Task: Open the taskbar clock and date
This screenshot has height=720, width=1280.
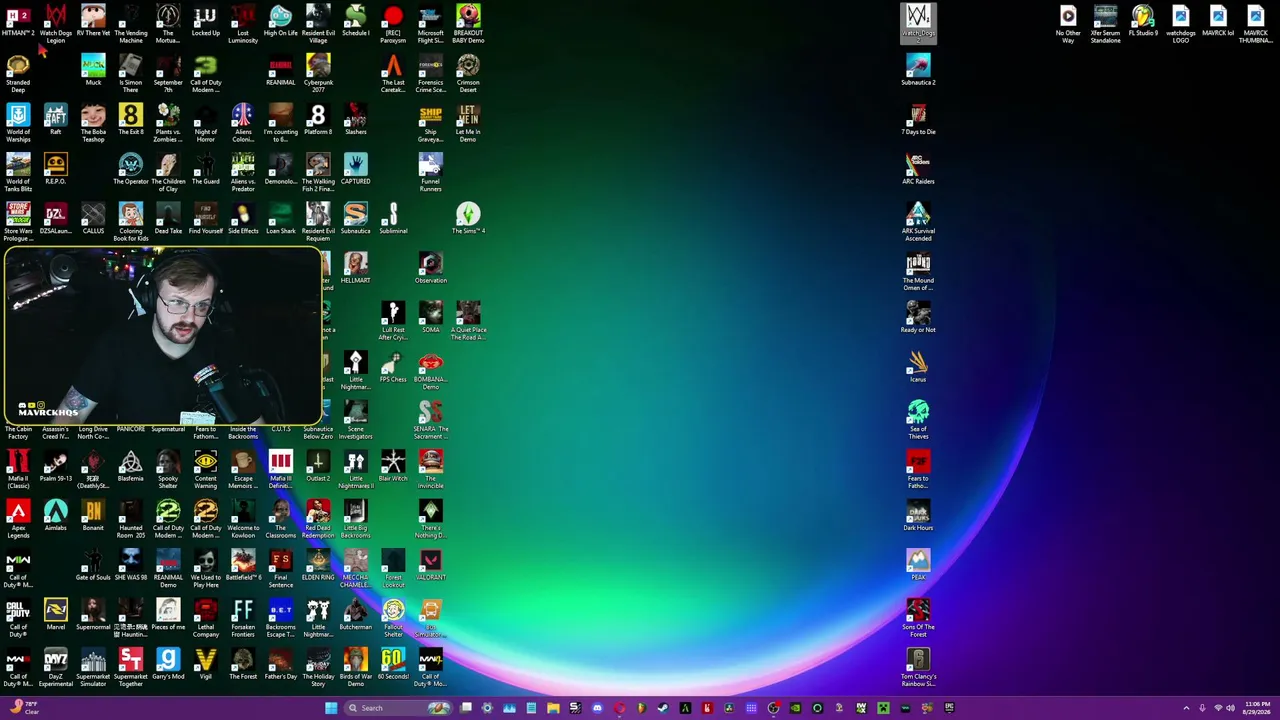Action: pyautogui.click(x=1256, y=708)
